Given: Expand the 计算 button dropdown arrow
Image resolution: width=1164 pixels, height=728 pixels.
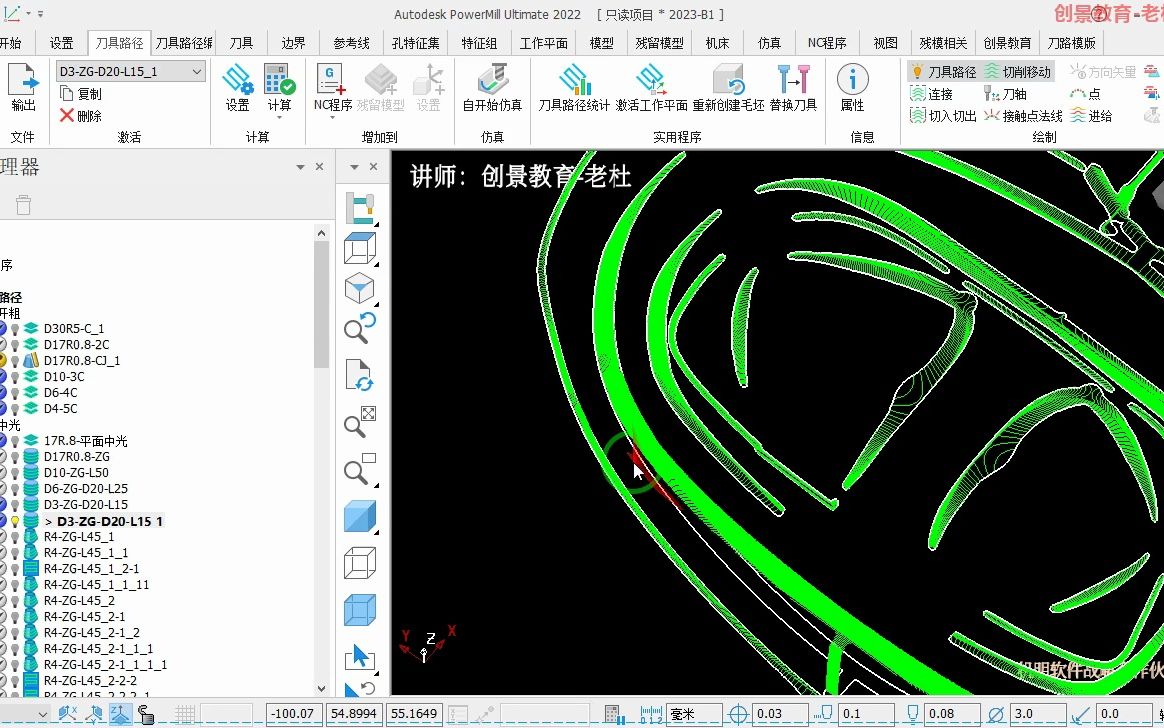Looking at the screenshot, I should tap(280, 117).
